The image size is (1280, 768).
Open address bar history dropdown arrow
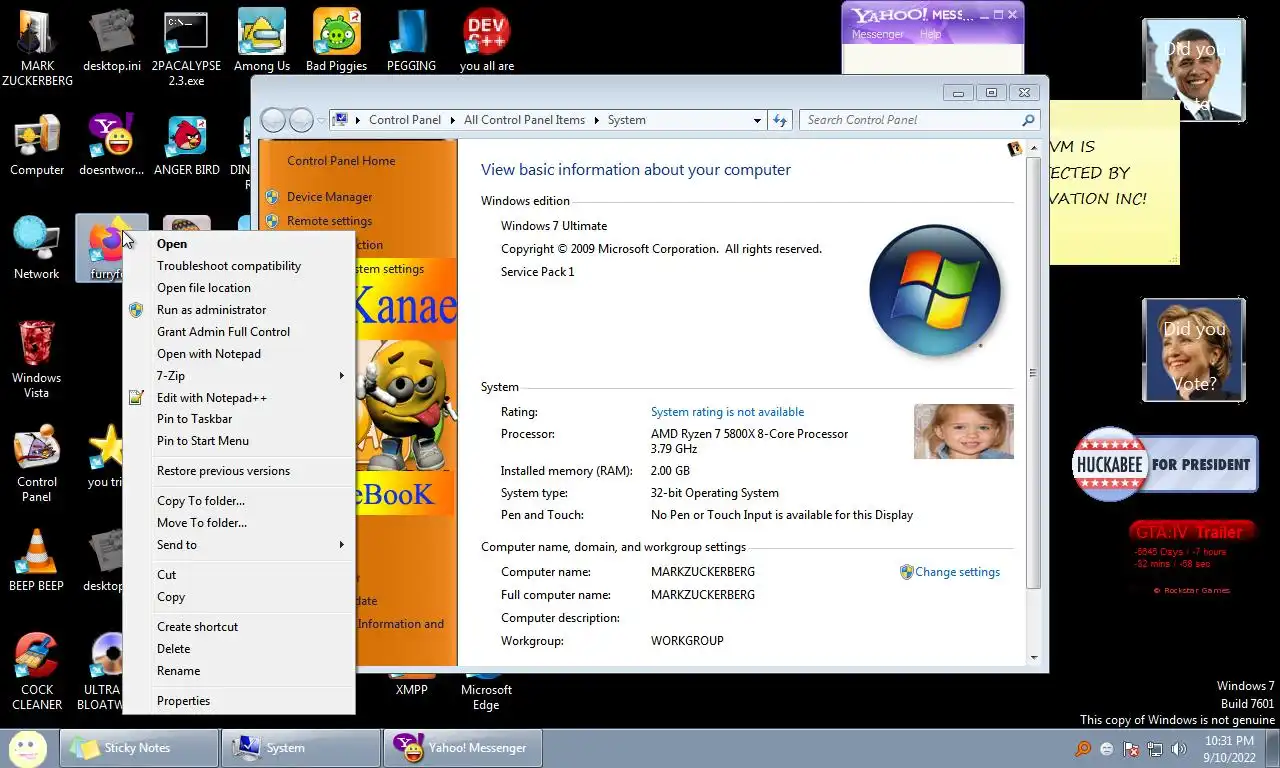[x=757, y=120]
